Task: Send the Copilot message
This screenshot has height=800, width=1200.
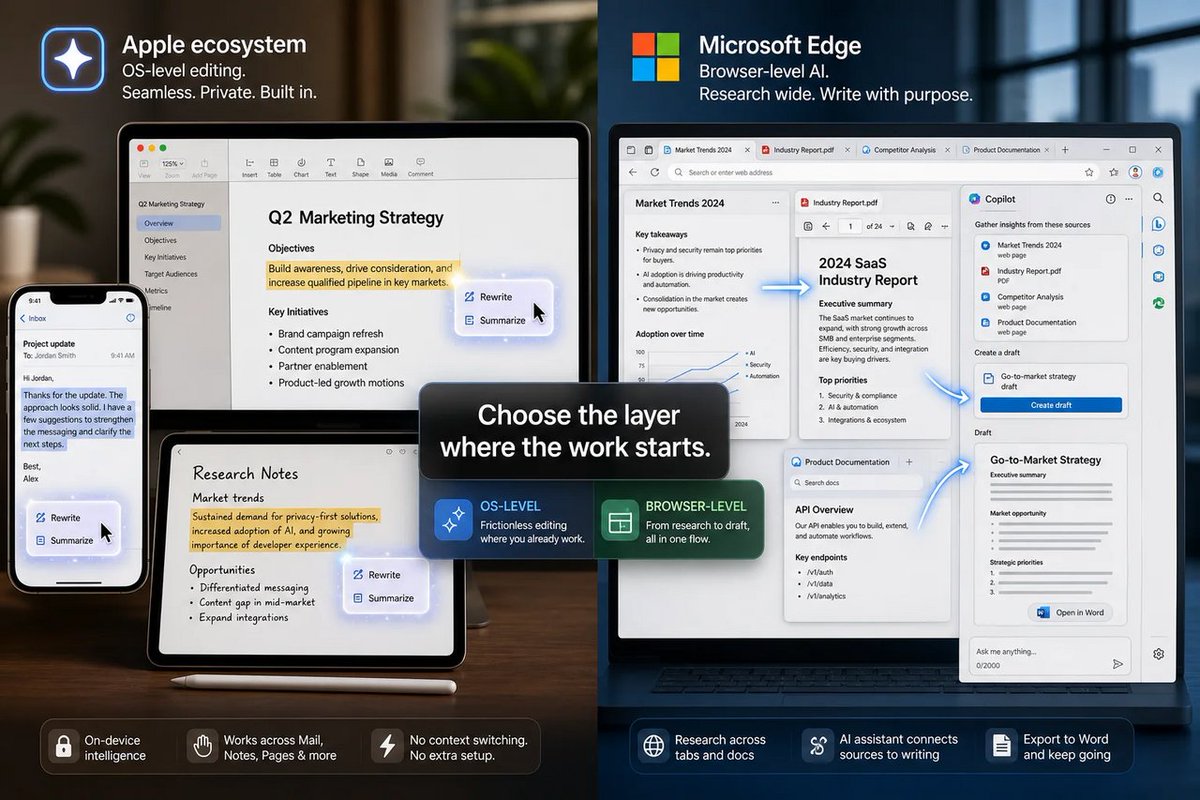Action: [1117, 664]
